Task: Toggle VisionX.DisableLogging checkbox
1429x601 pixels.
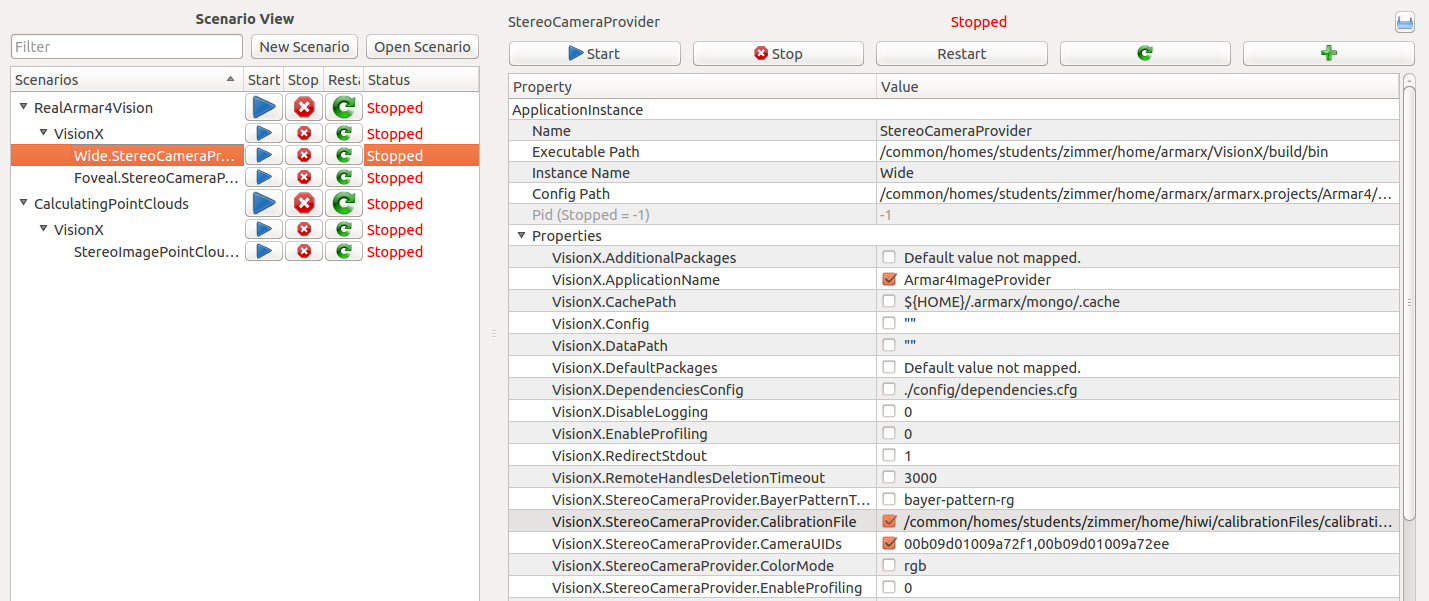Action: pos(889,411)
